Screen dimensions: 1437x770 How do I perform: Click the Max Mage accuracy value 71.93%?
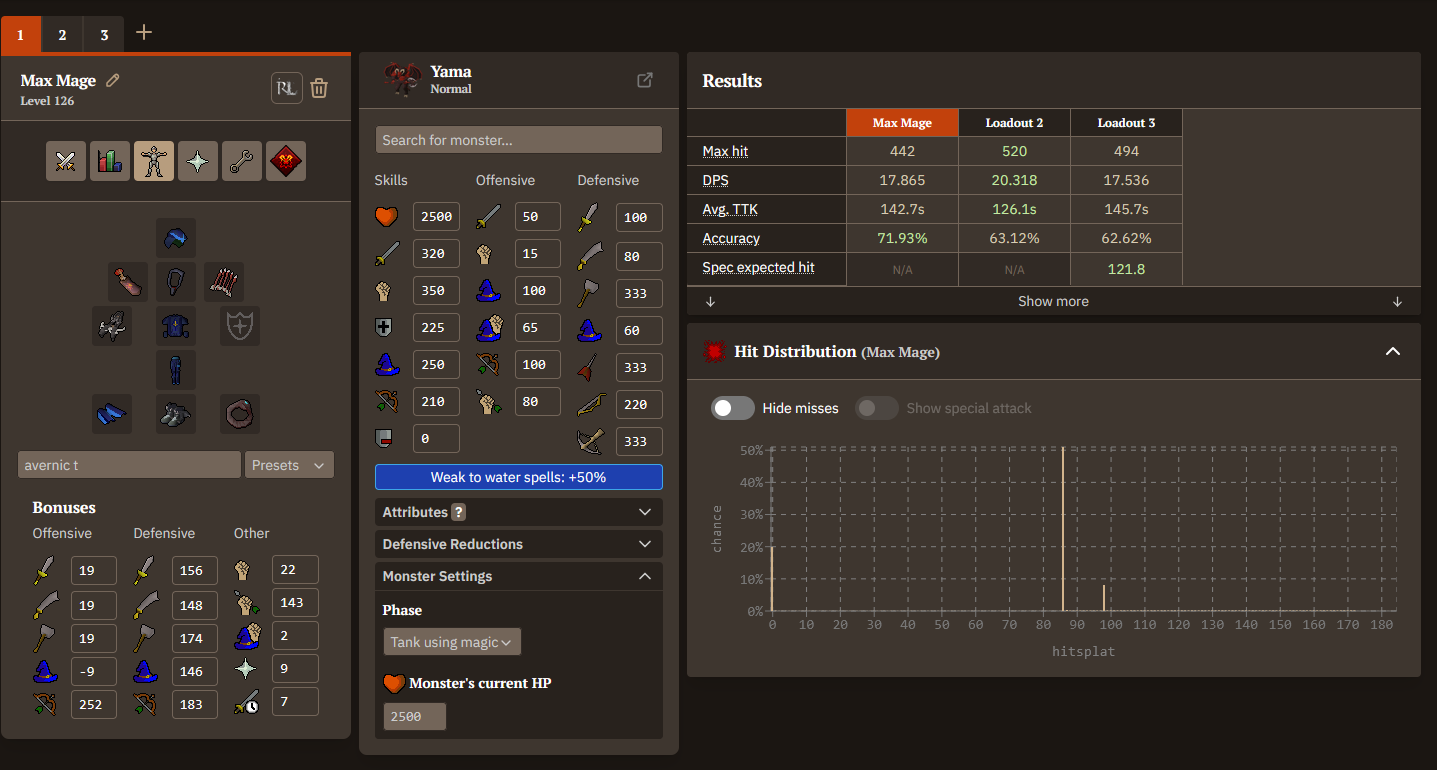[902, 239]
